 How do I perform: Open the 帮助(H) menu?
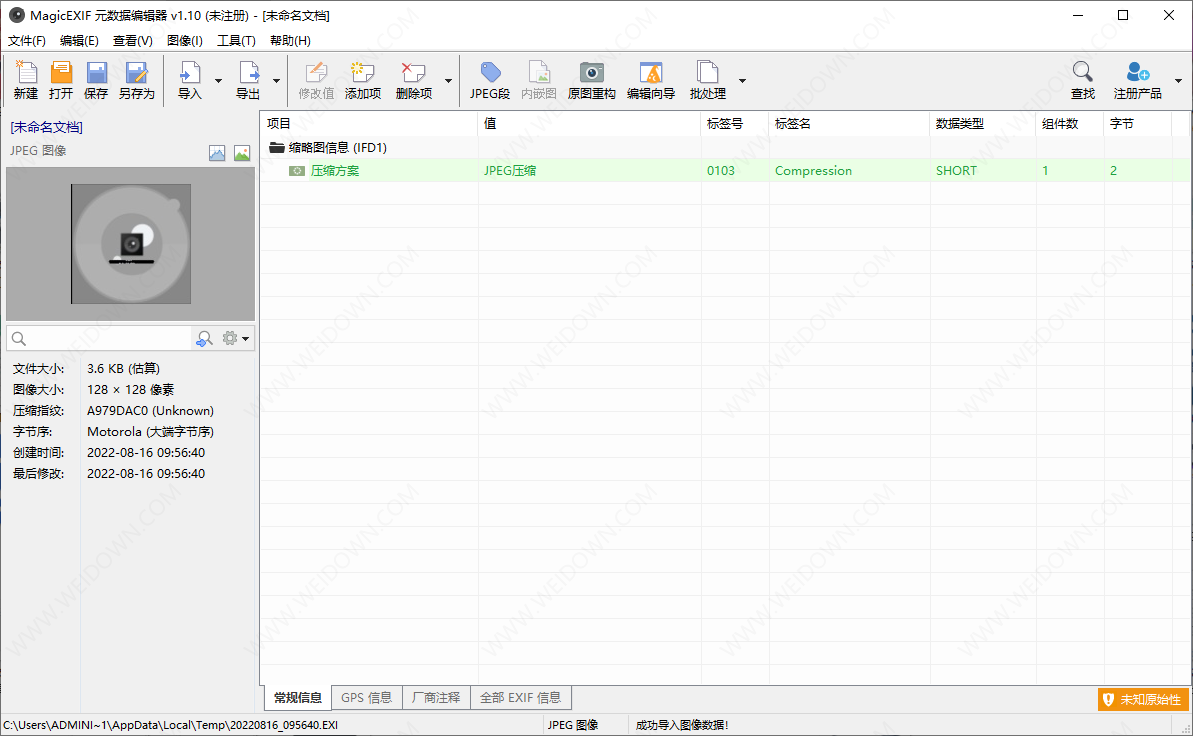(x=290, y=40)
